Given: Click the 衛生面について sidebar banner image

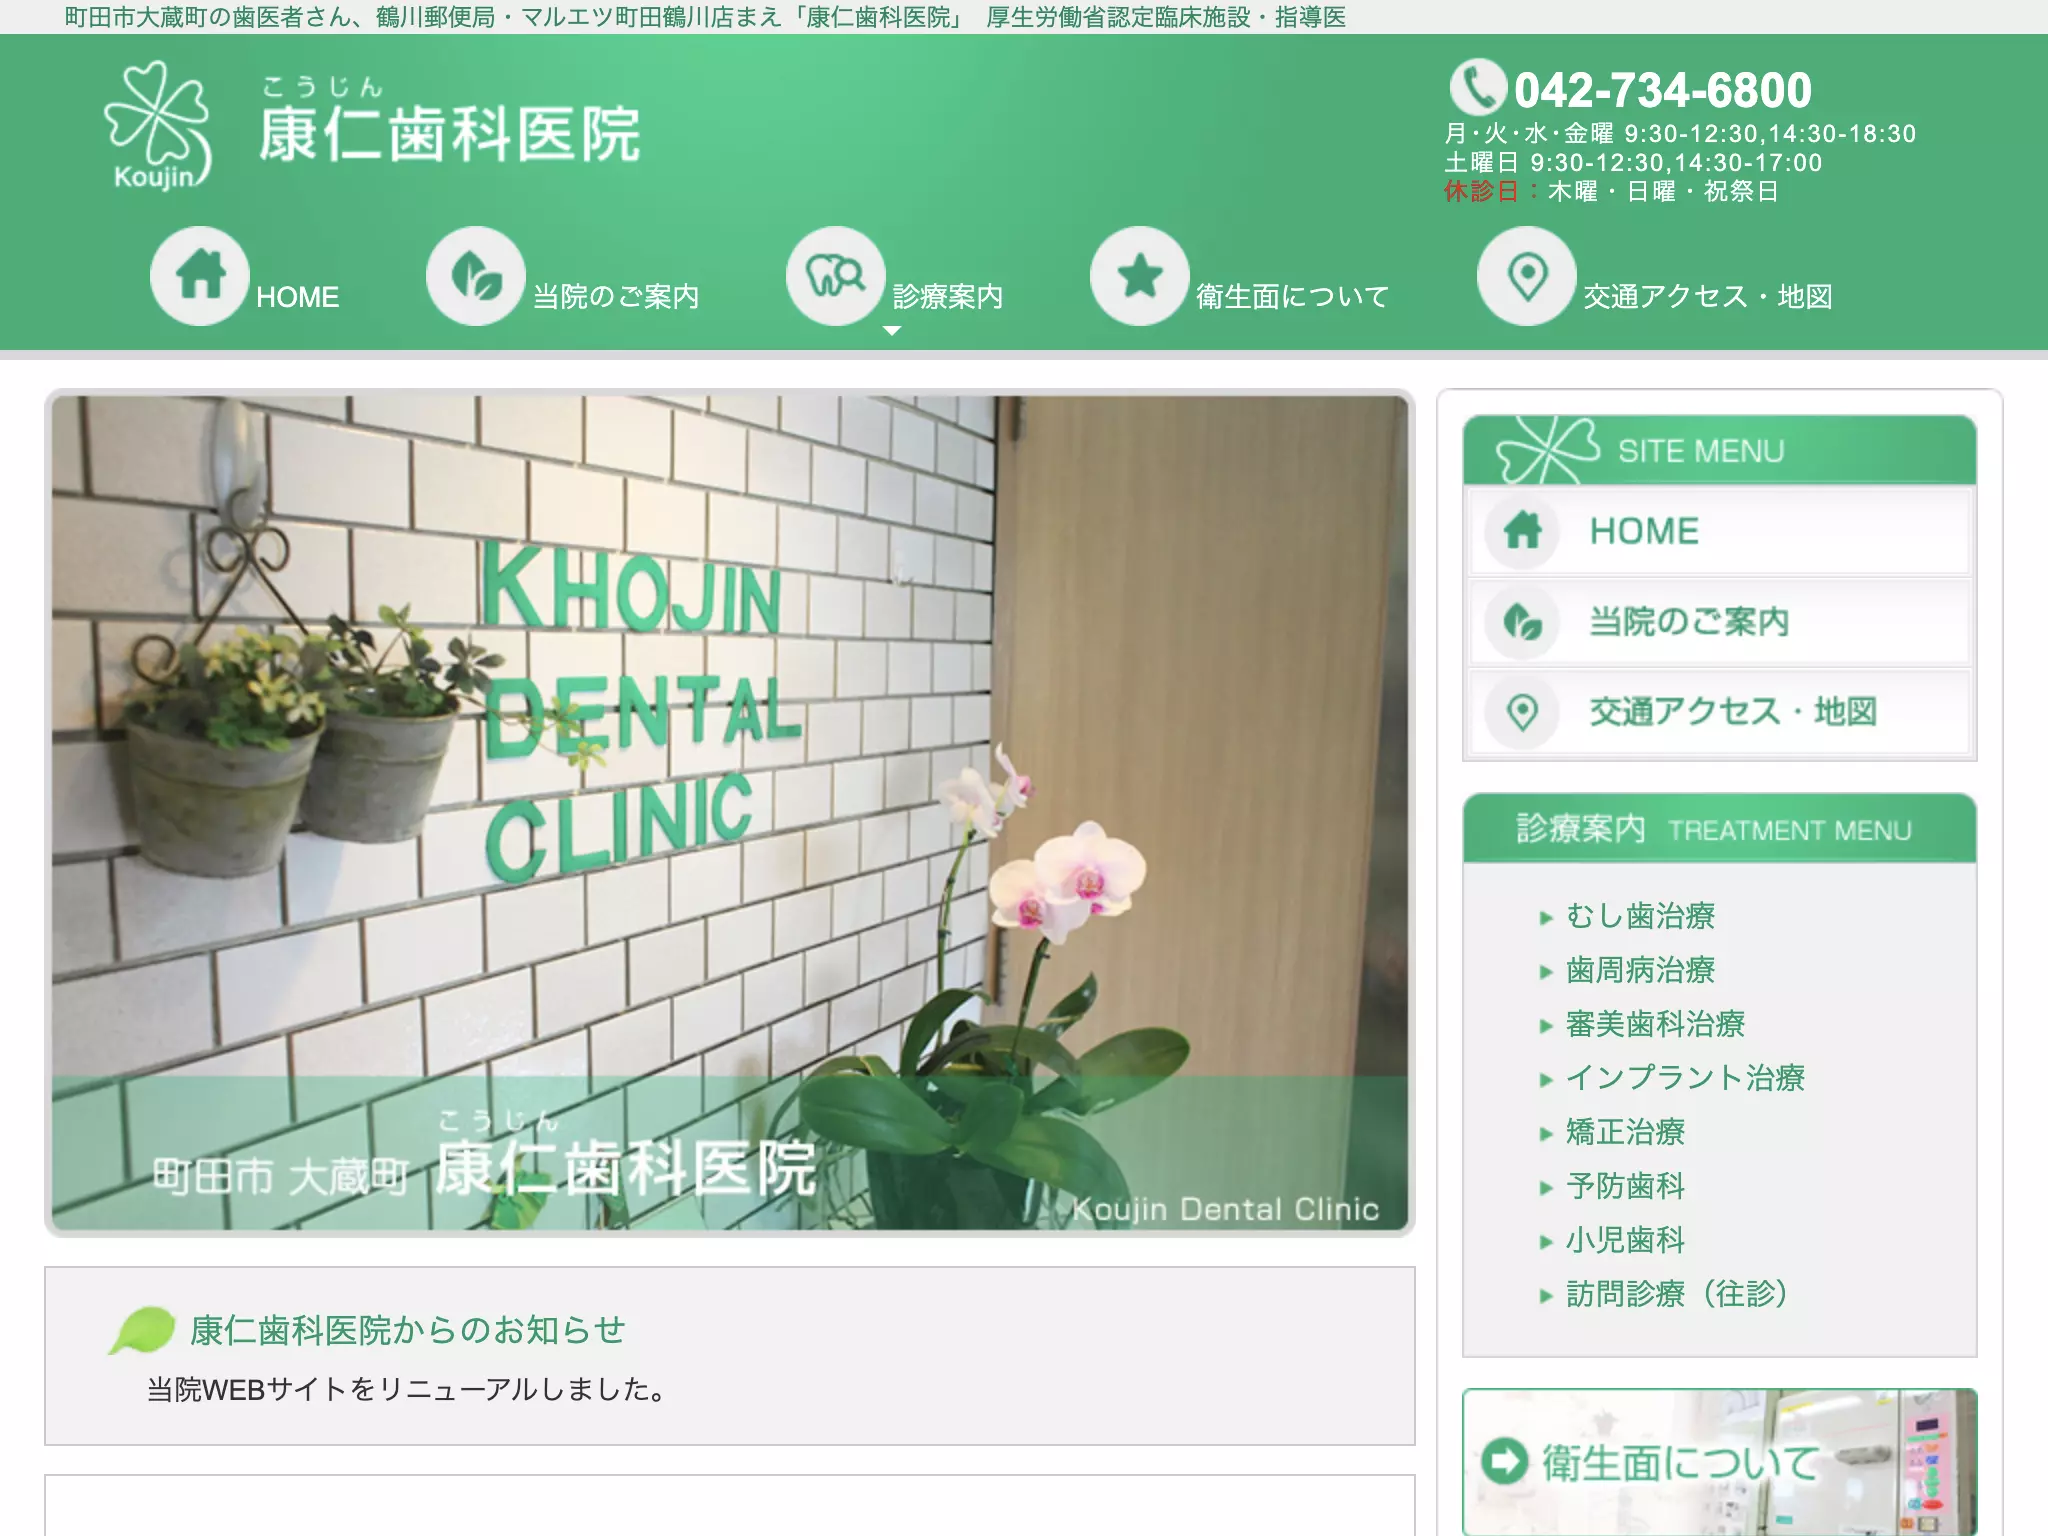Looking at the screenshot, I should point(1719,1462).
